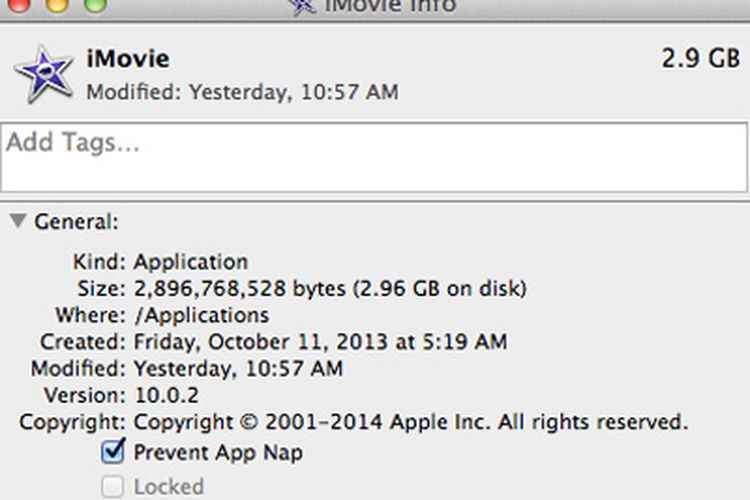This screenshot has height=500, width=750.
Task: Click the small iMovie icon in title bar
Action: click(x=302, y=7)
